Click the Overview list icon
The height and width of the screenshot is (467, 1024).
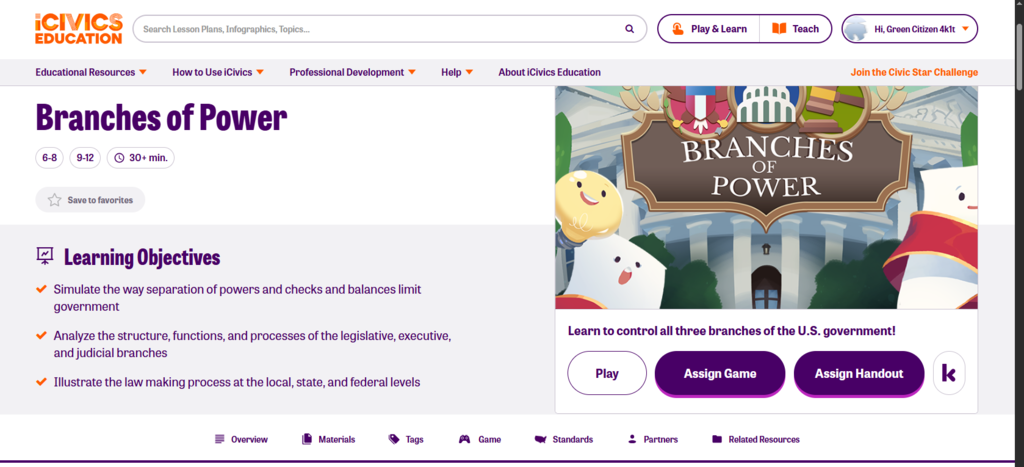tap(219, 440)
